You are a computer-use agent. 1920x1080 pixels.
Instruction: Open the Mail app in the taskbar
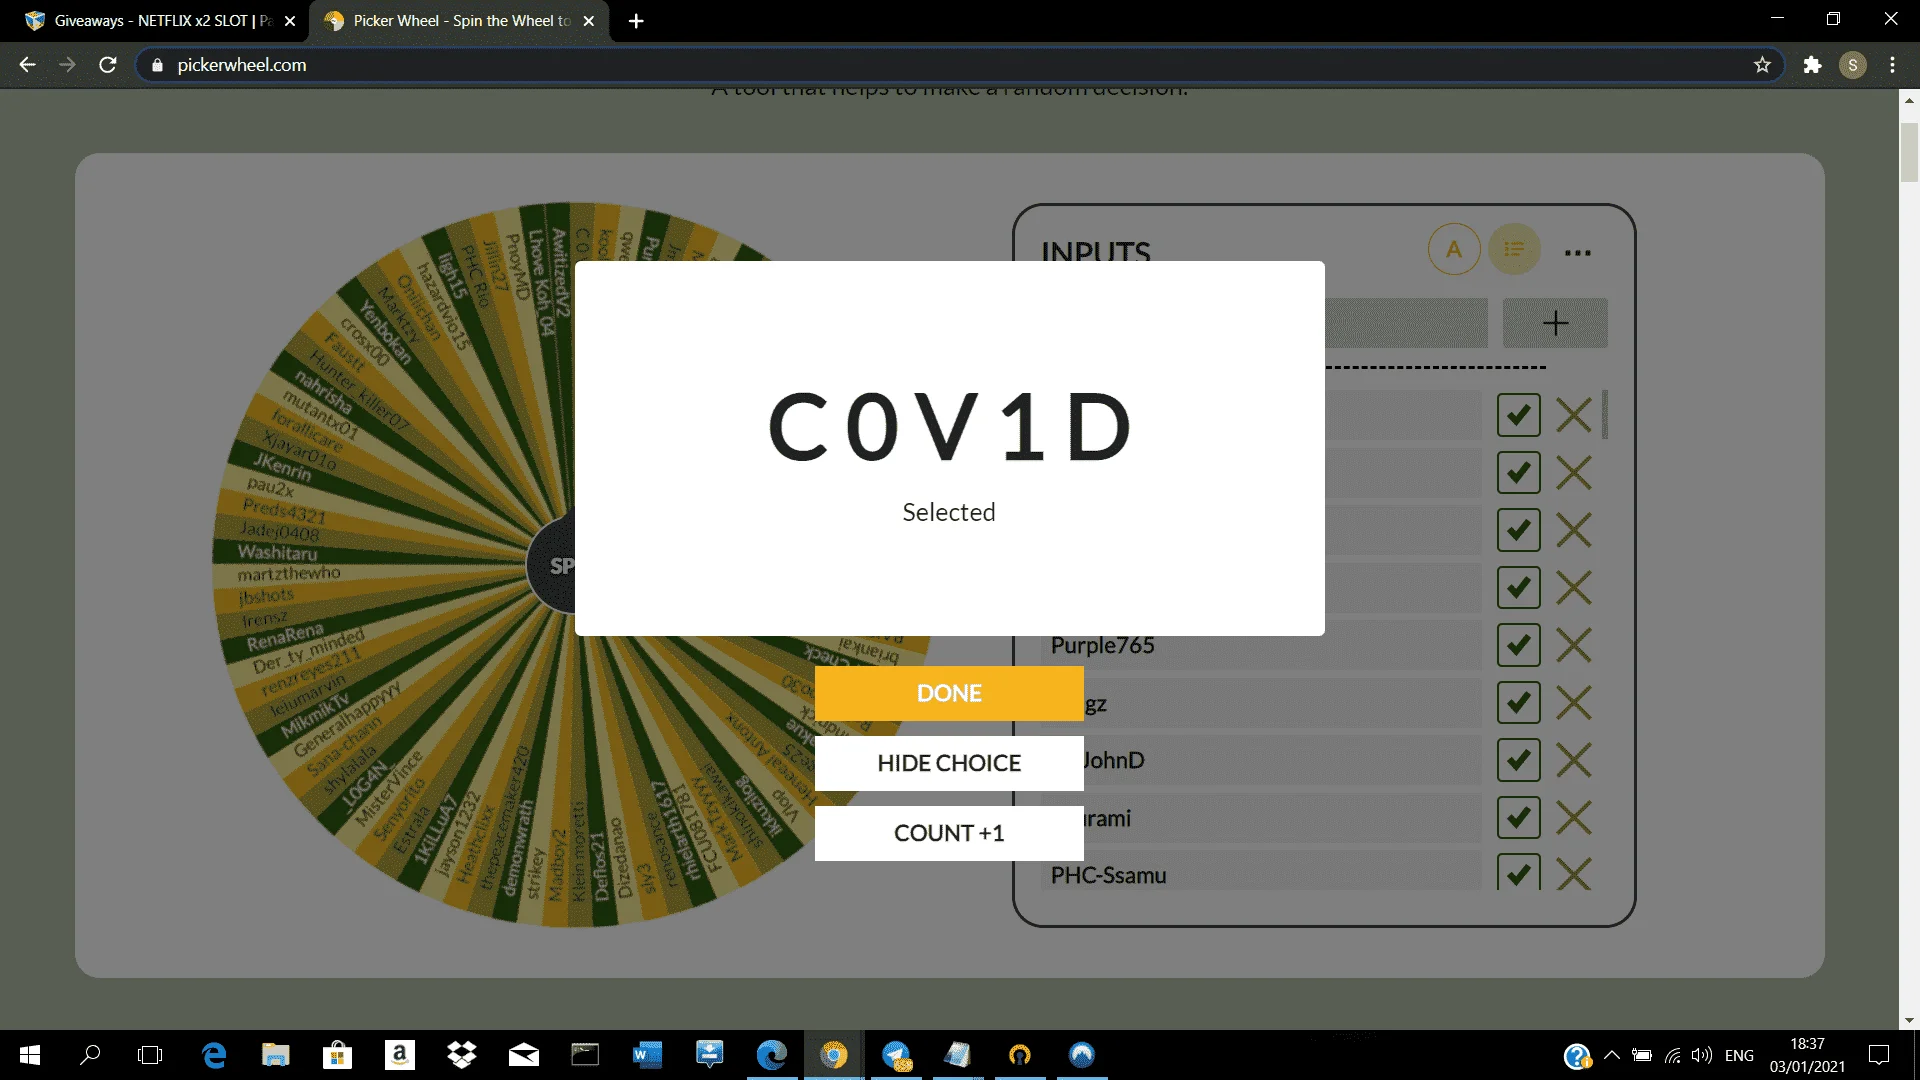click(523, 1055)
